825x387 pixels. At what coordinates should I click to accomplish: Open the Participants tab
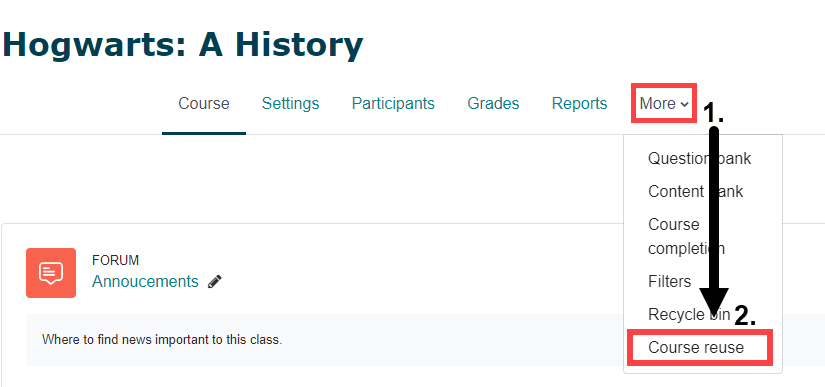pyautogui.click(x=393, y=104)
